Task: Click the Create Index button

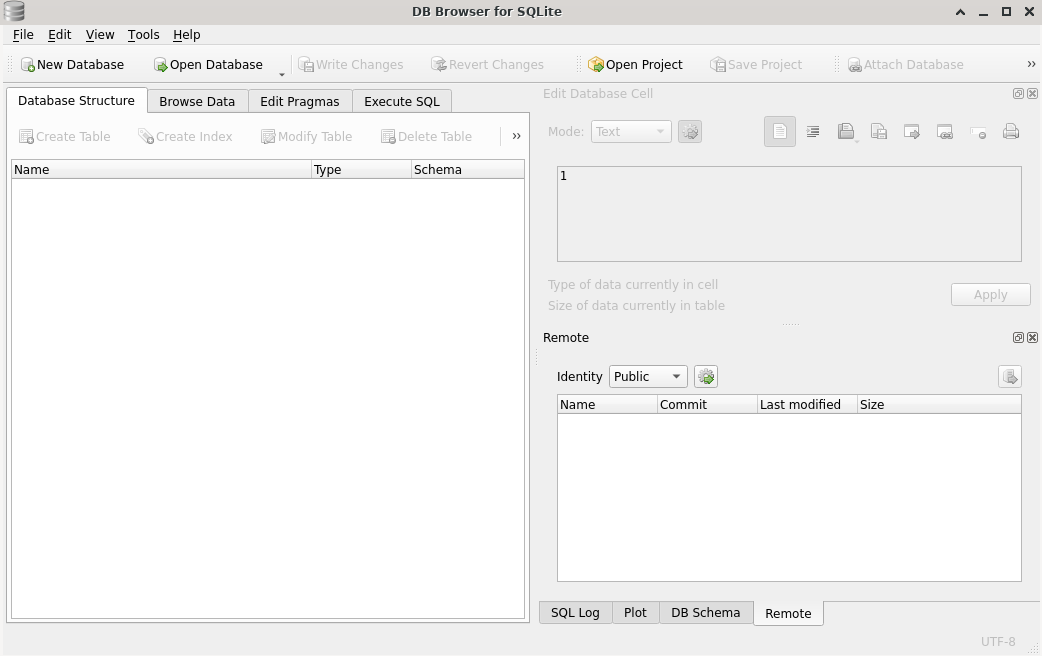Action: (185, 136)
